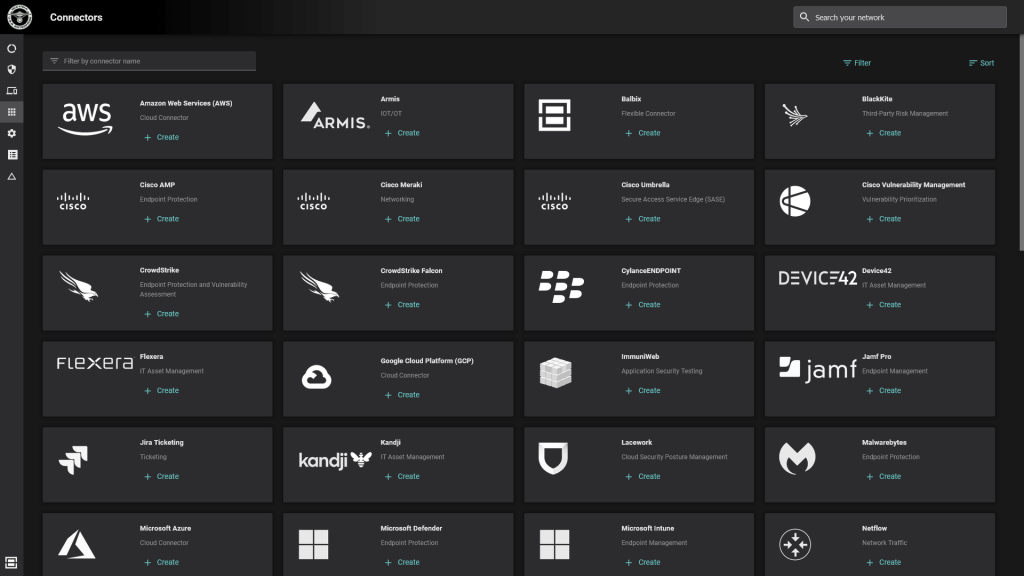Click the CylanceENDPOINT BlackBerry logo
Viewport: 1024px width, 576px height.
point(561,287)
